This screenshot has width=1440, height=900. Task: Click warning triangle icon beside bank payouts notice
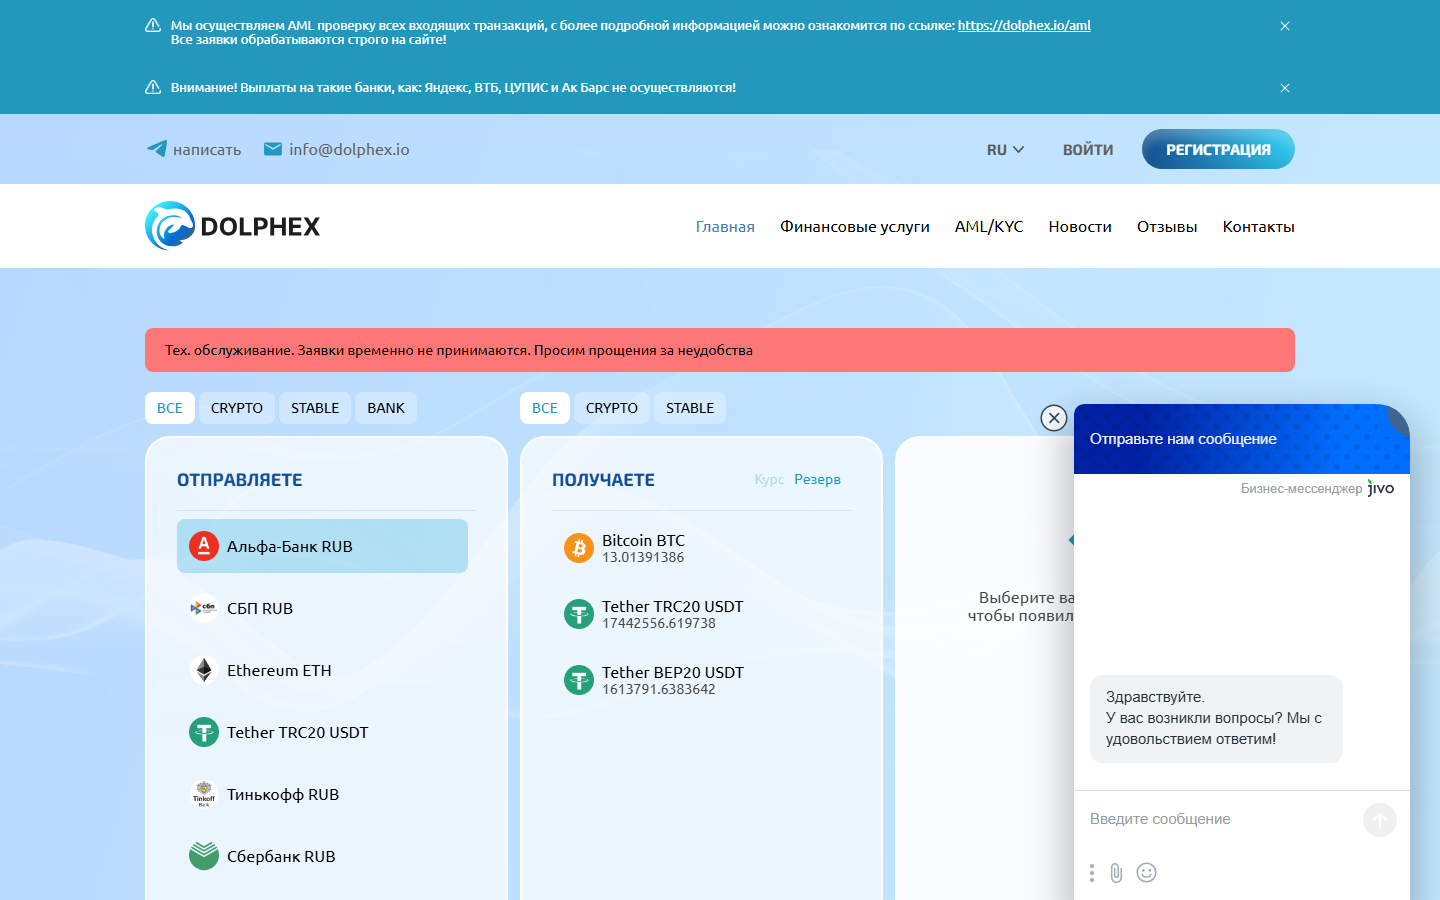[153, 87]
